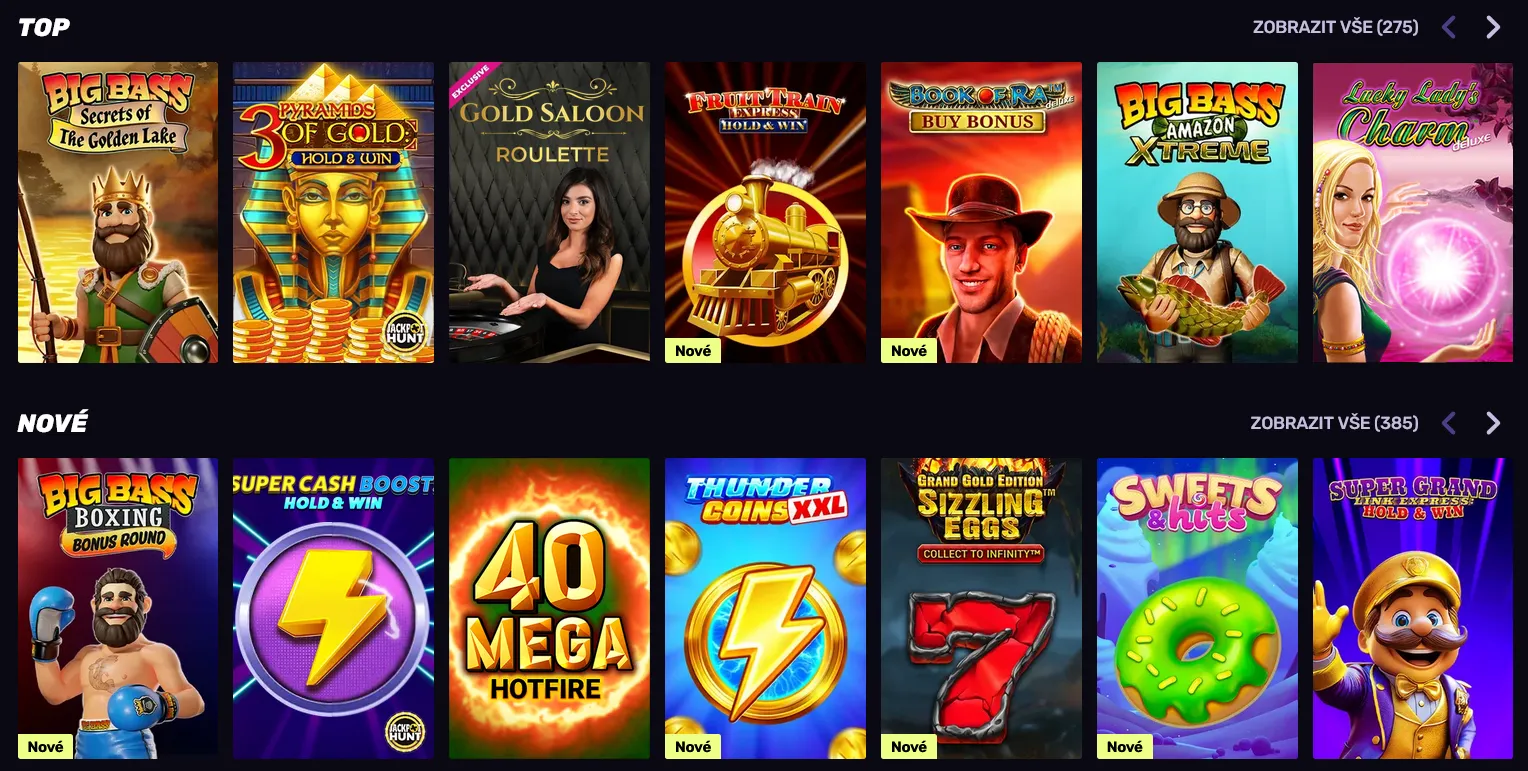Click the Nové badge on Fruit Train Express
The image size is (1528, 771).
click(693, 350)
